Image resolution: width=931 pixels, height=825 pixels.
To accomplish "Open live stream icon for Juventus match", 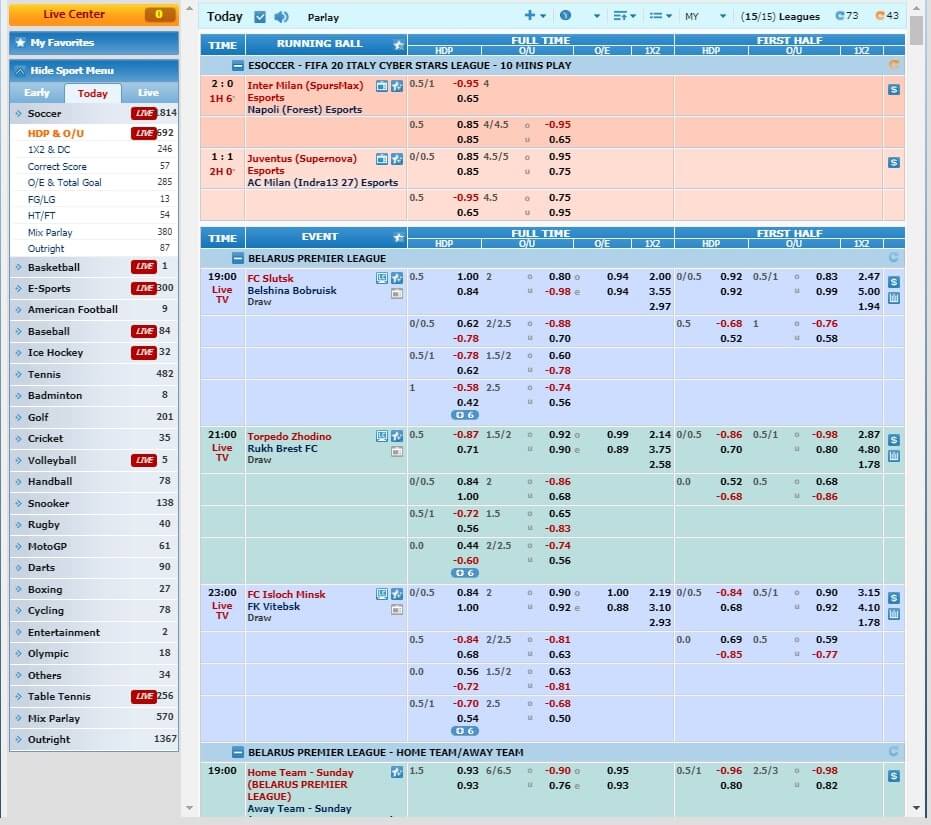I will pos(382,159).
